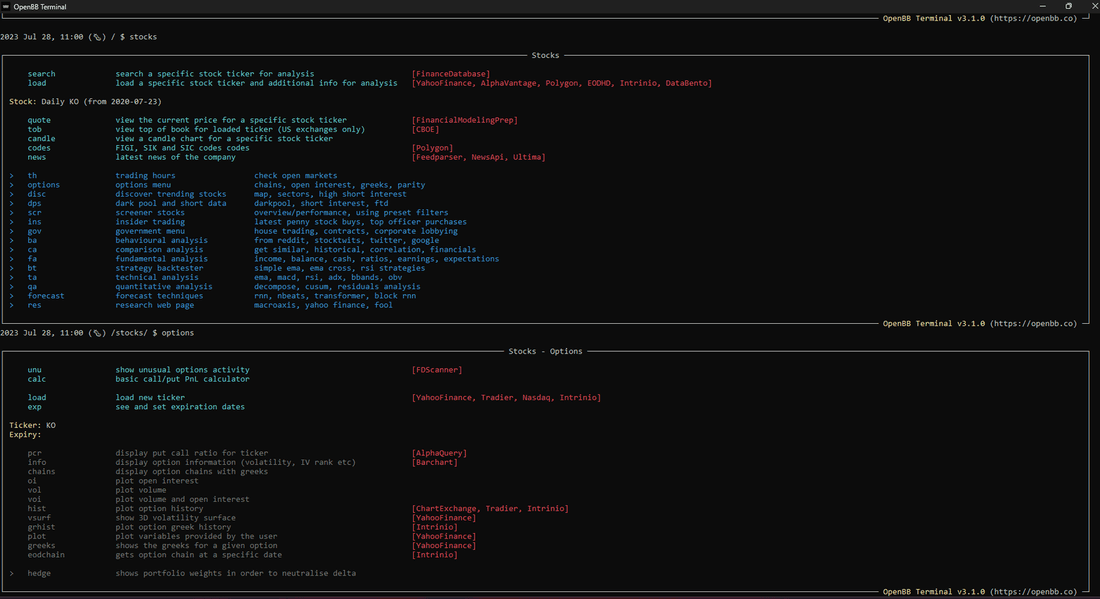Click '[Feedparser, NewsApi, Ultima]' source text
Image resolution: width=1100 pixels, height=599 pixels.
(478, 157)
